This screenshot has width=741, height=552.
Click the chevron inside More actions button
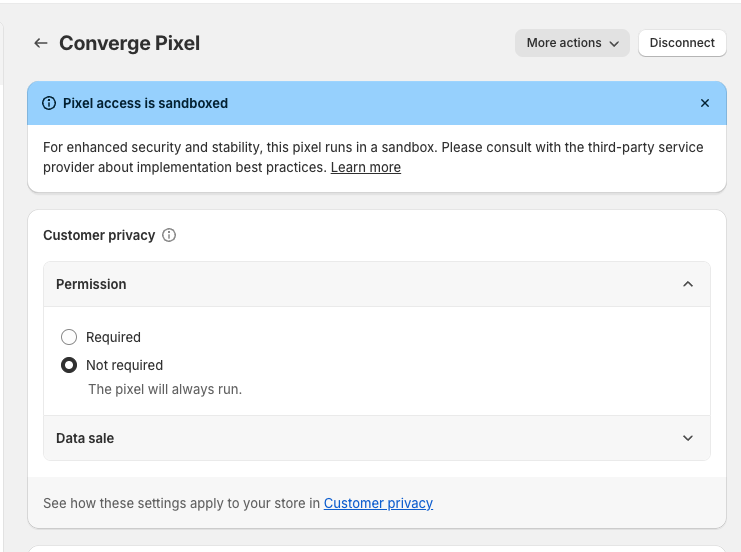613,43
